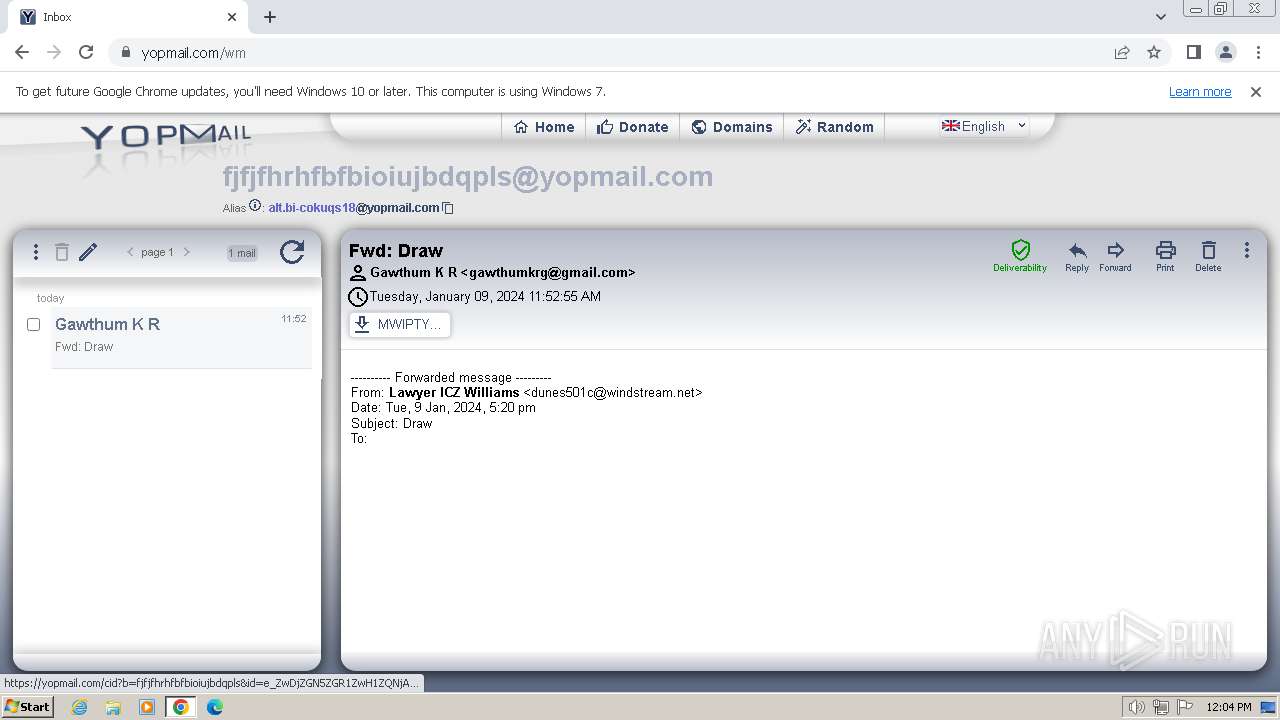Open the English language dropdown
This screenshot has width=1280, height=720.
tap(984, 126)
